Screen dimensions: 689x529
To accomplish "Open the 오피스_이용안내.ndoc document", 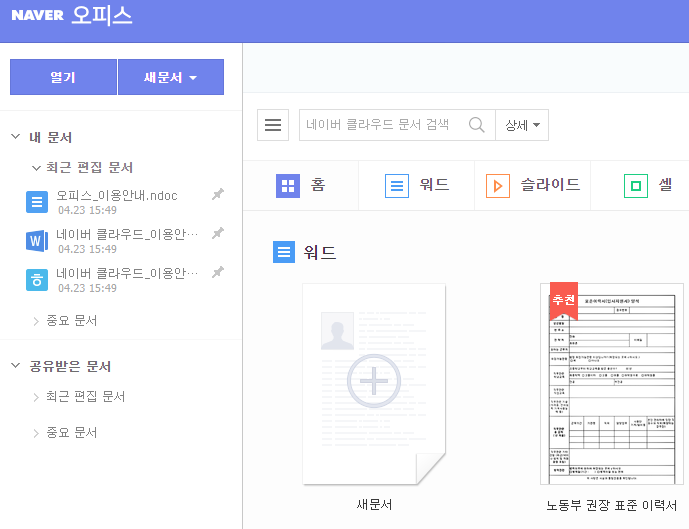I will point(117,196).
